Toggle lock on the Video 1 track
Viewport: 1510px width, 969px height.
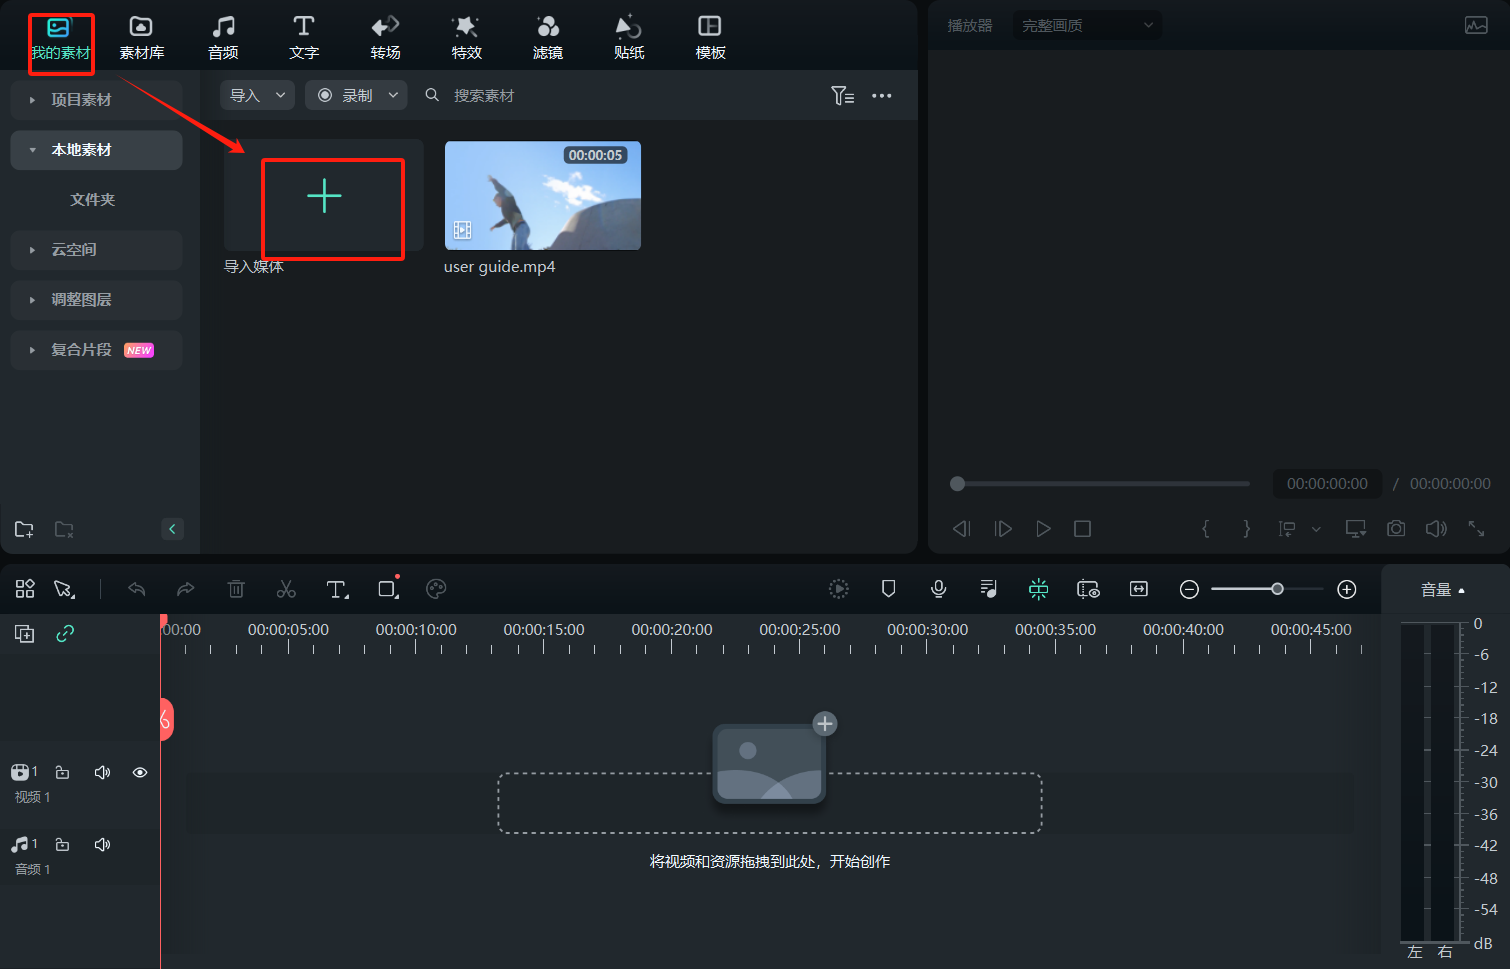(x=62, y=772)
